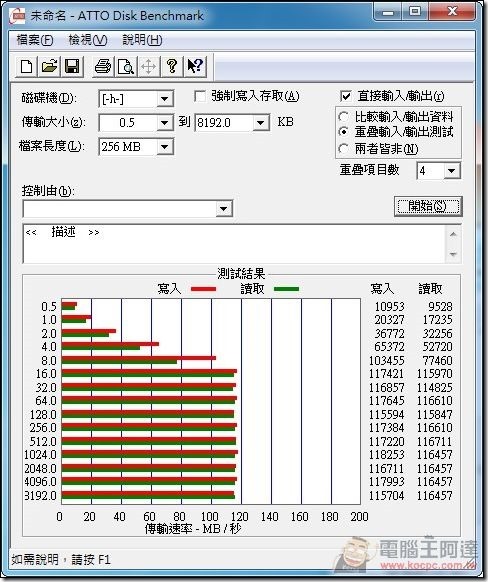Enable the 強制寫入存取 checkbox

(200, 97)
